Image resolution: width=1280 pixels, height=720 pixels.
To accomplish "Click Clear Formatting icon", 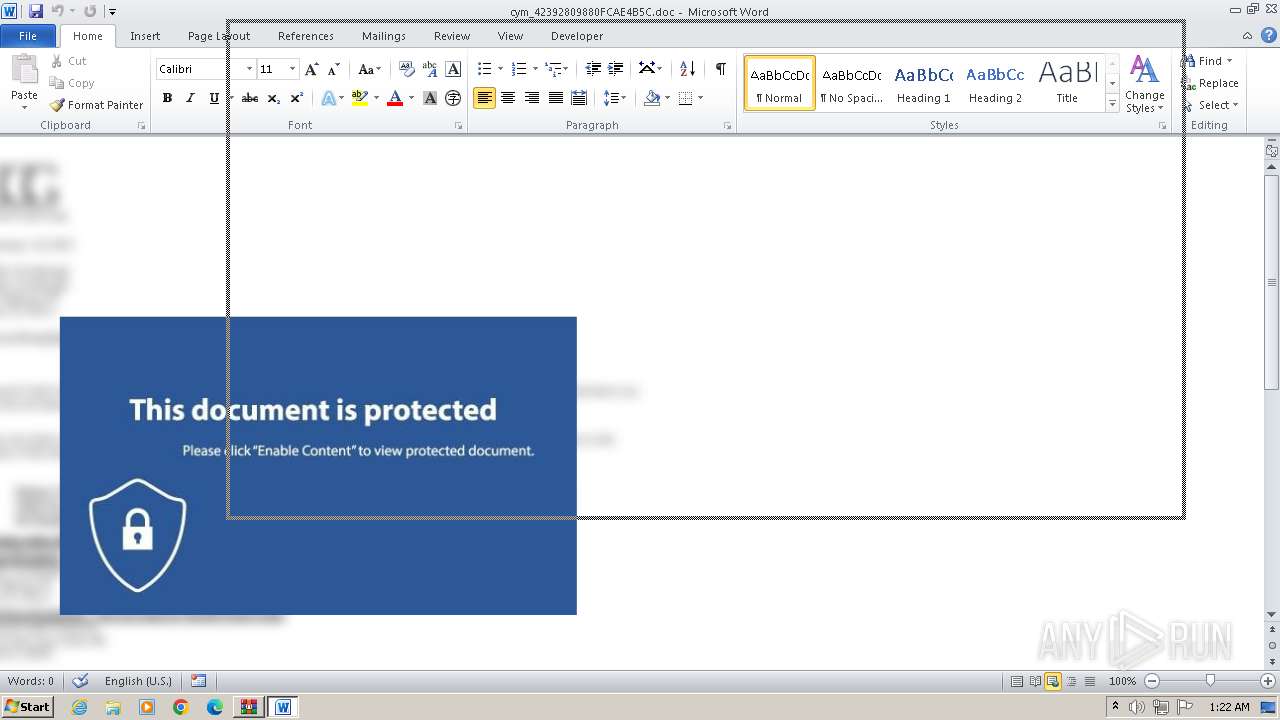I will (406, 69).
